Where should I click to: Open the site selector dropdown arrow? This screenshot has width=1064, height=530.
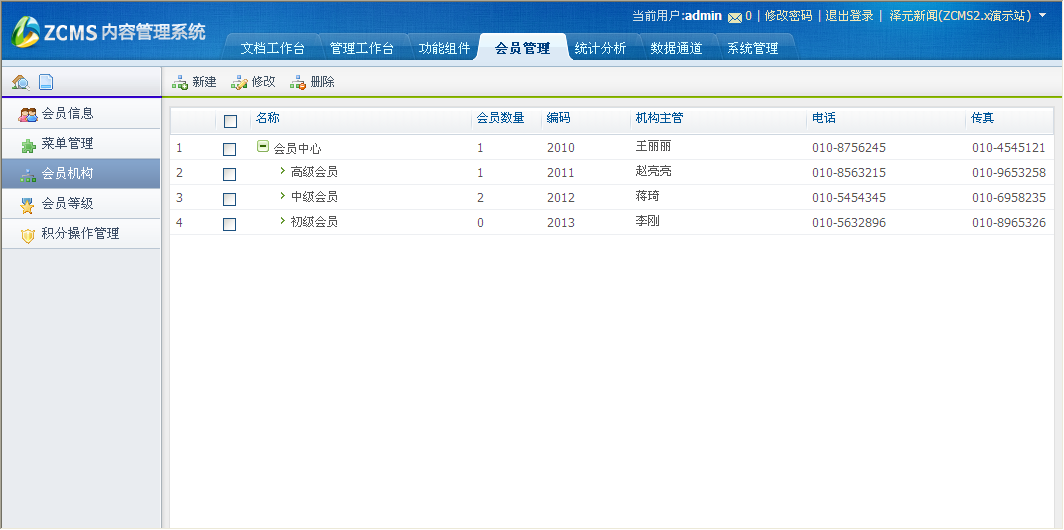(x=1043, y=15)
